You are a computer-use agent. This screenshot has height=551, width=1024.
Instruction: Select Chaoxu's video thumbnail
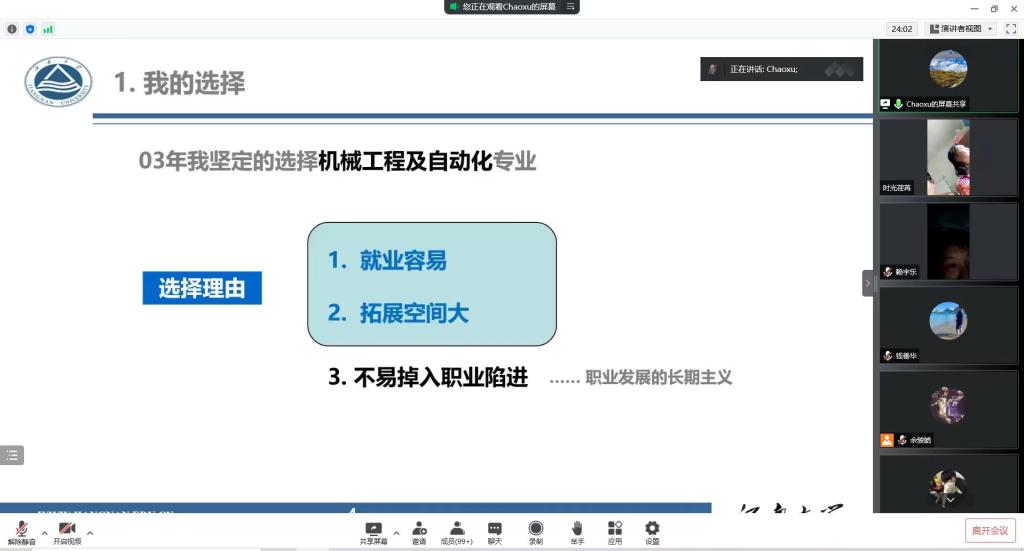click(948, 70)
